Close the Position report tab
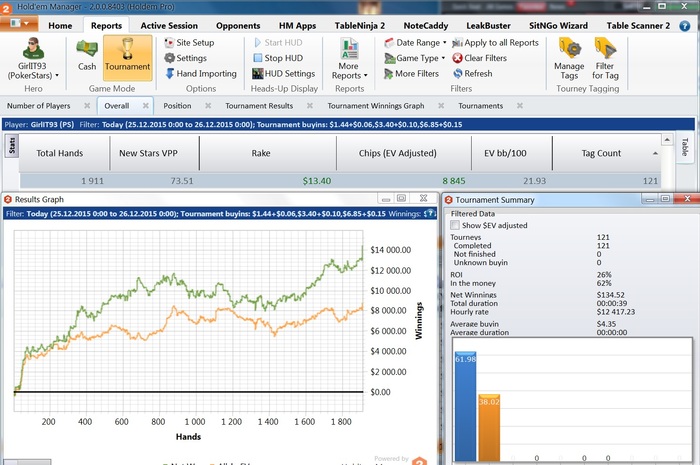 point(208,106)
